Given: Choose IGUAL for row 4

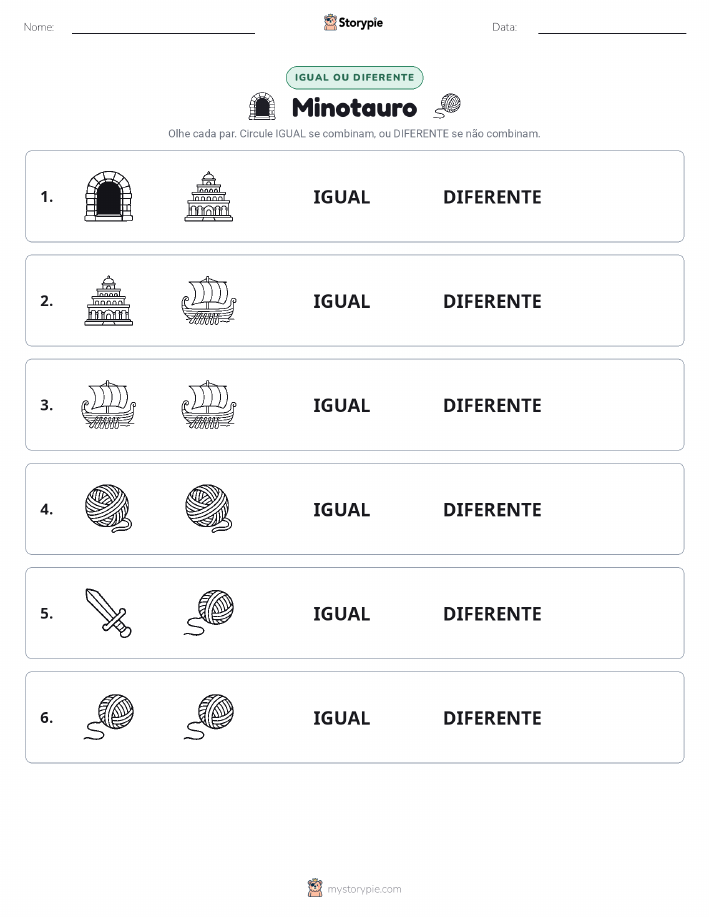Looking at the screenshot, I should 342,509.
